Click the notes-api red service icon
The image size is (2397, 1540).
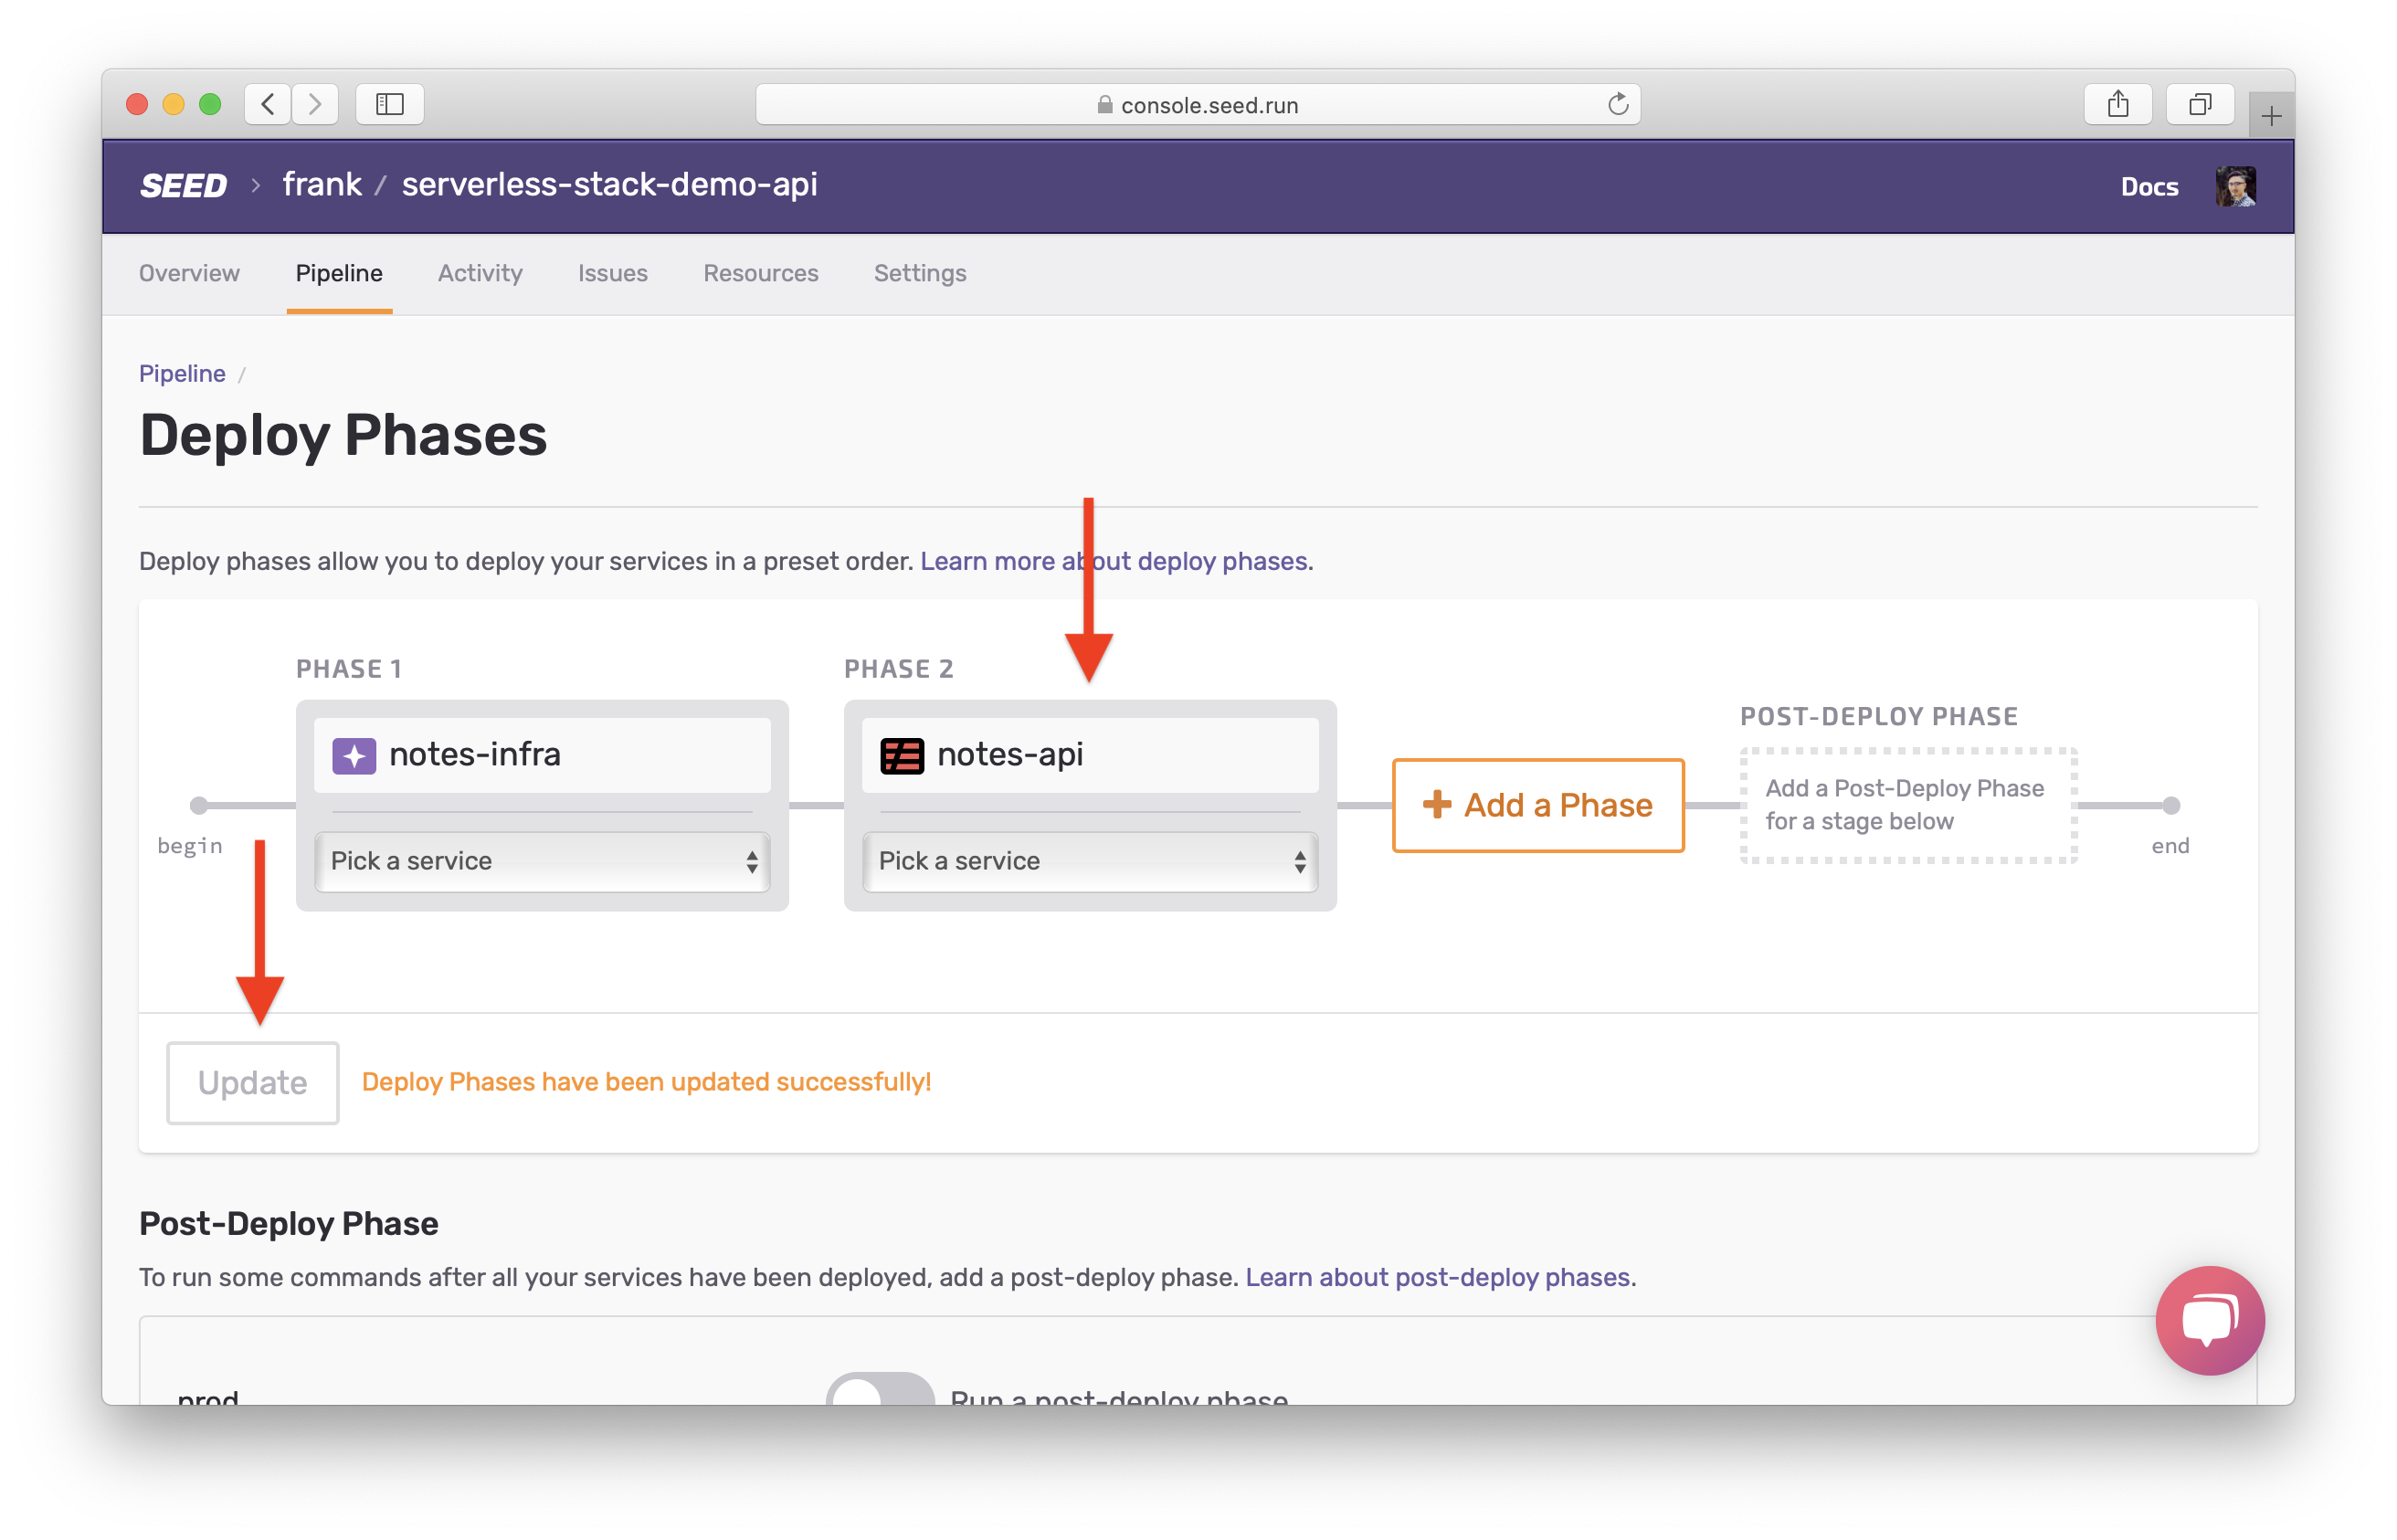click(901, 755)
